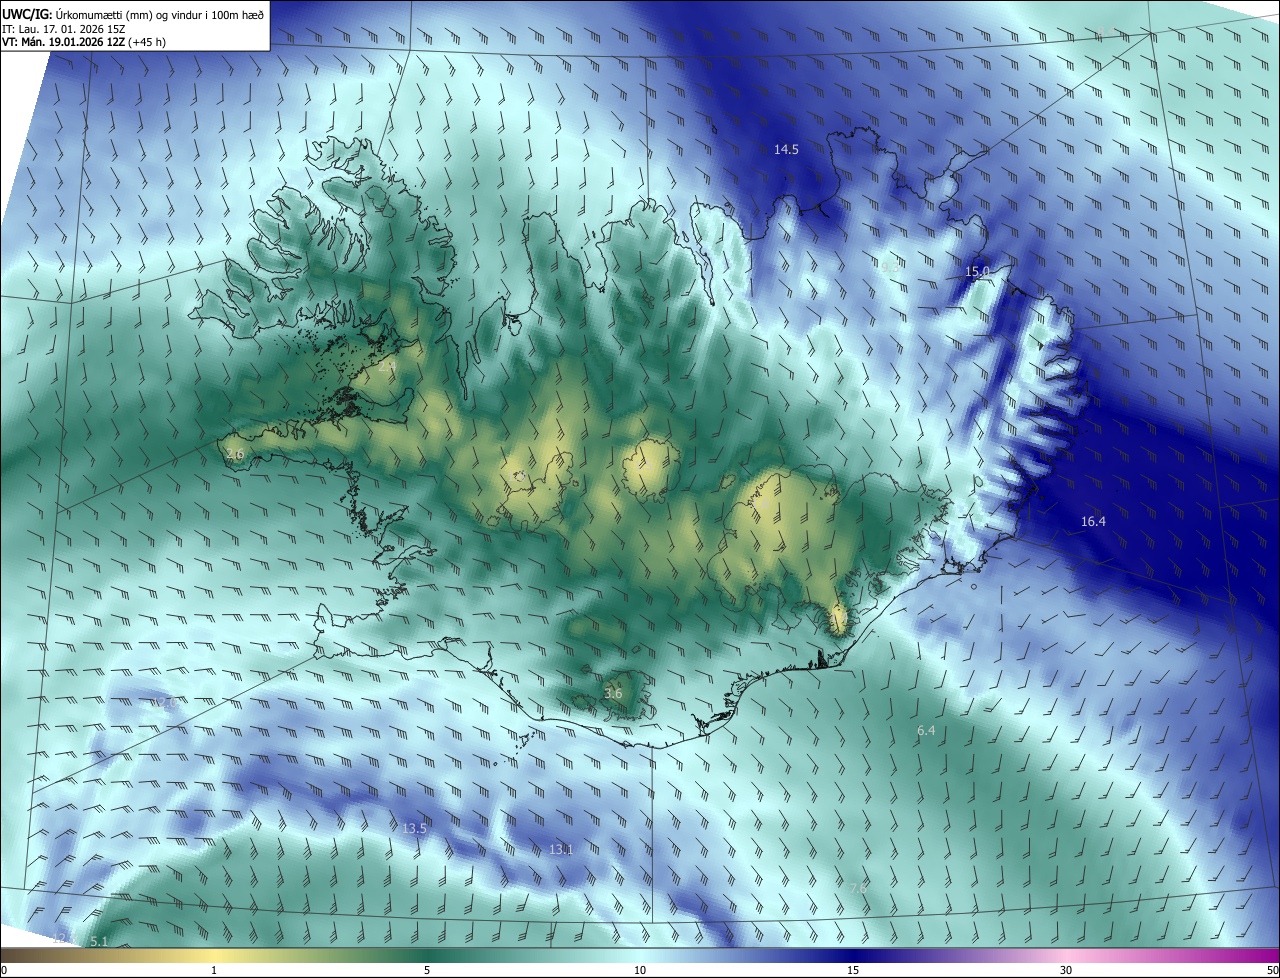The width and height of the screenshot is (1280, 978).
Task: Click the legend tick label 30
Action: (1066, 970)
